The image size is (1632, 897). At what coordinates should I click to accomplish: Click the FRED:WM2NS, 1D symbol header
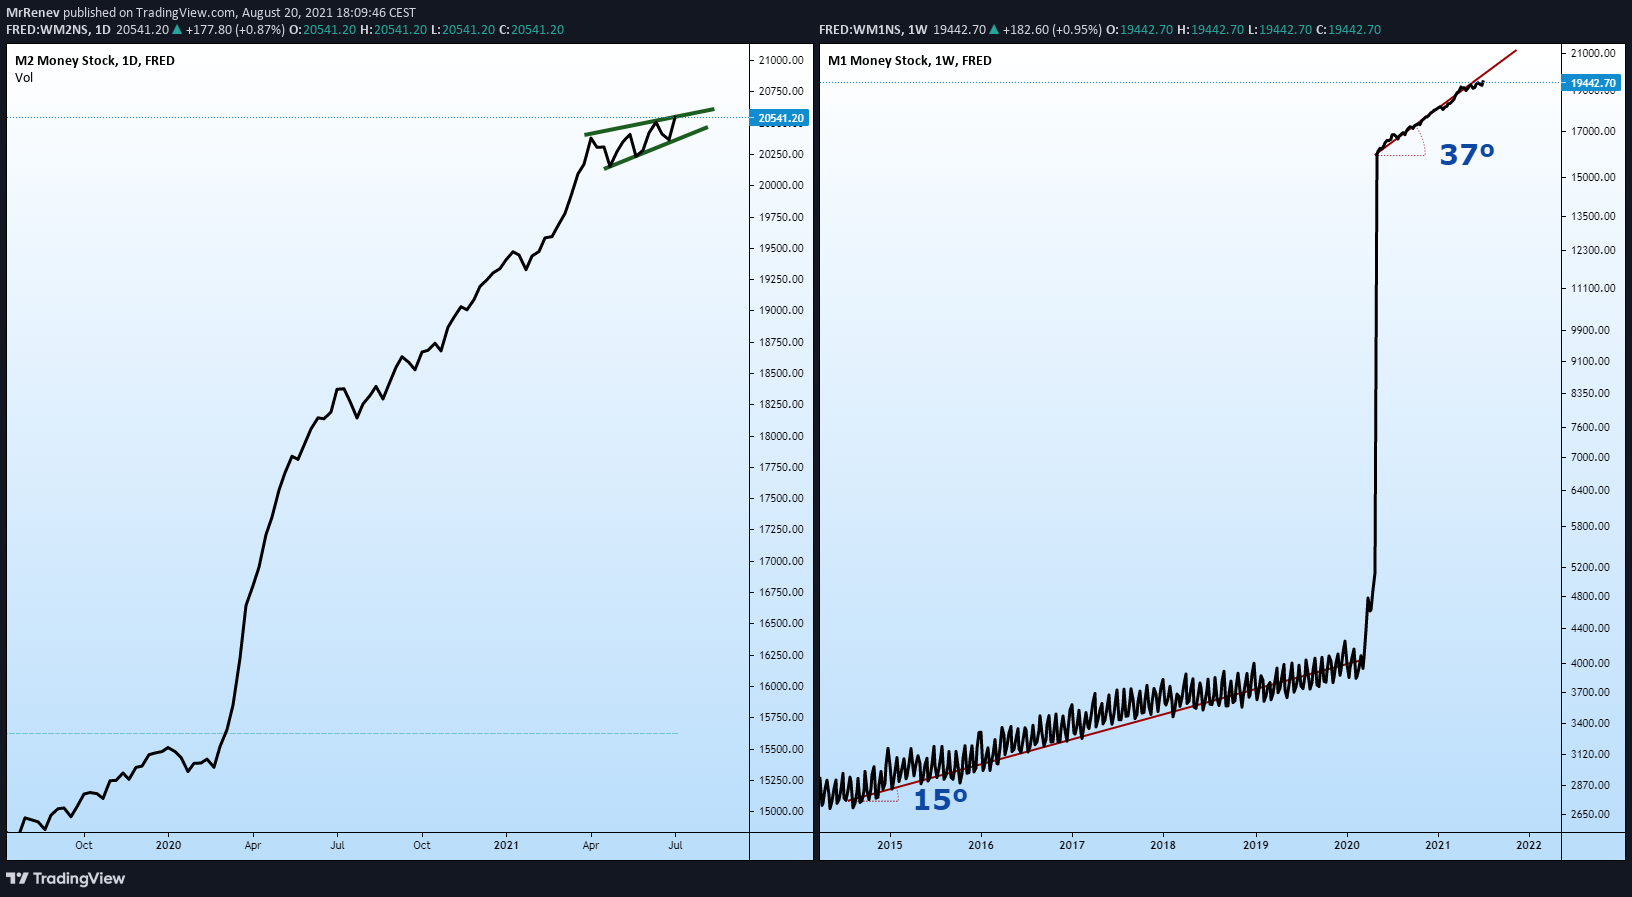pos(58,30)
